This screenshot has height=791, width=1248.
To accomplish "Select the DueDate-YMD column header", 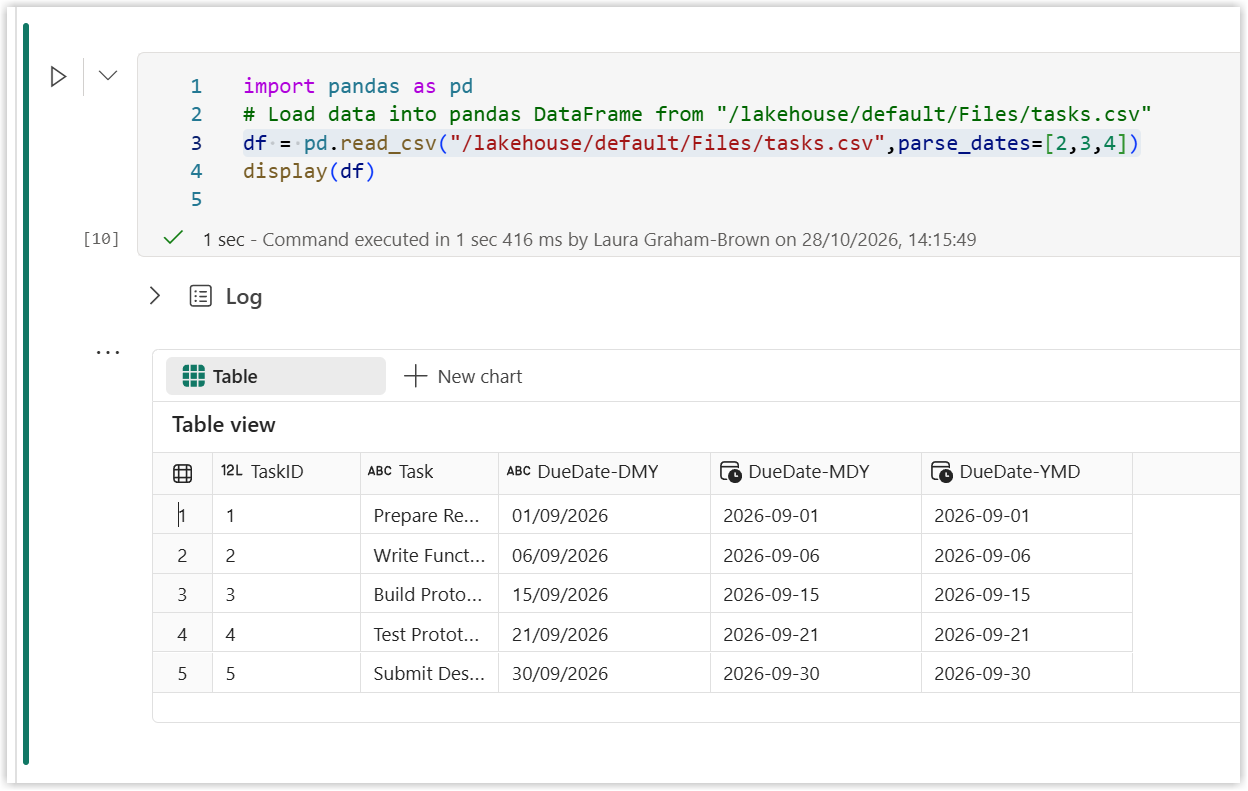I will click(x=1027, y=472).
